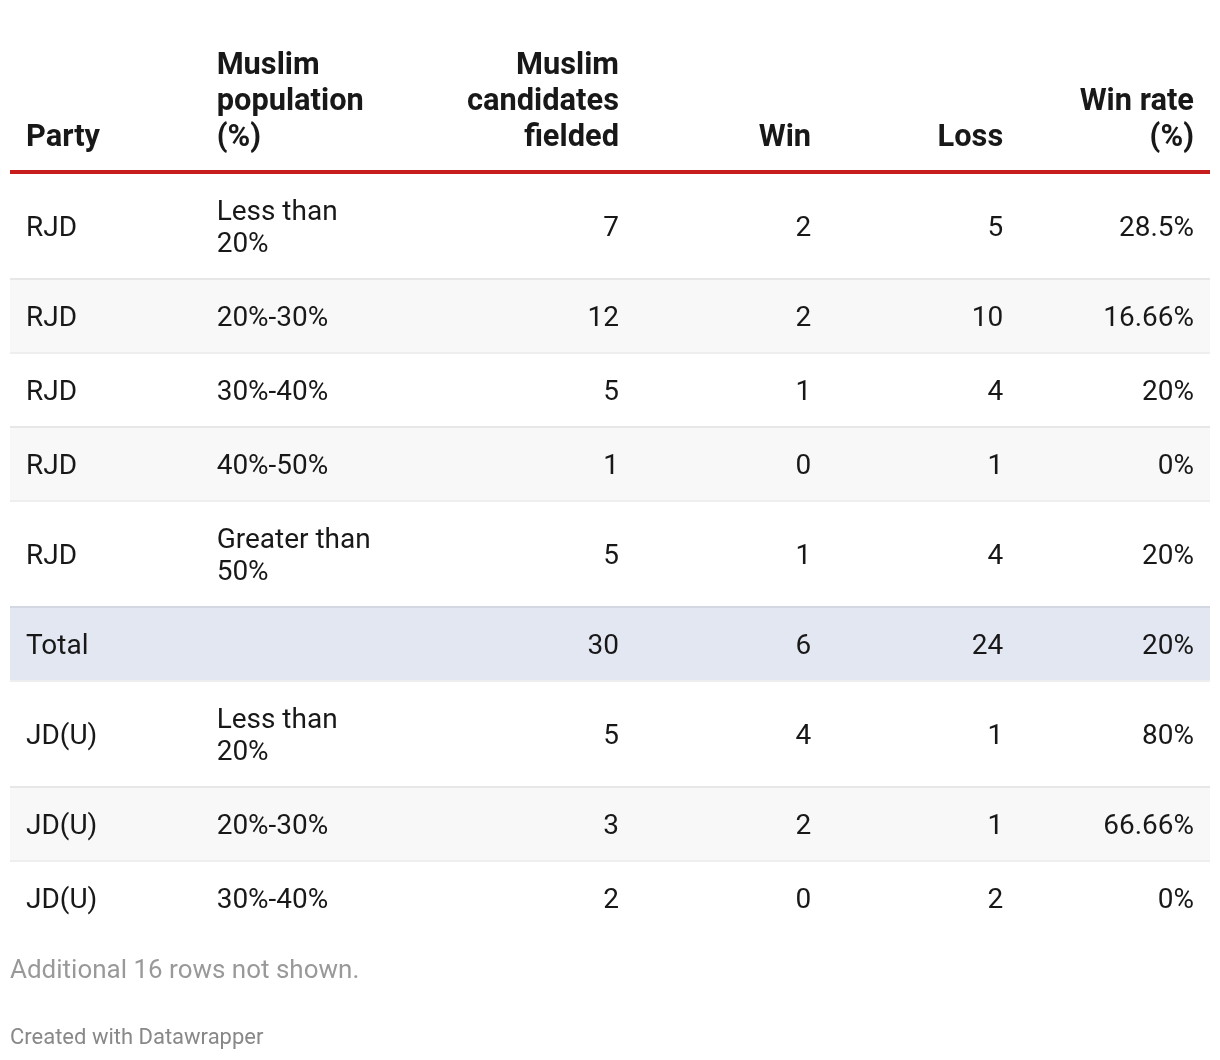
Task: Select the 80% win rate cell
Action: (x=1167, y=734)
